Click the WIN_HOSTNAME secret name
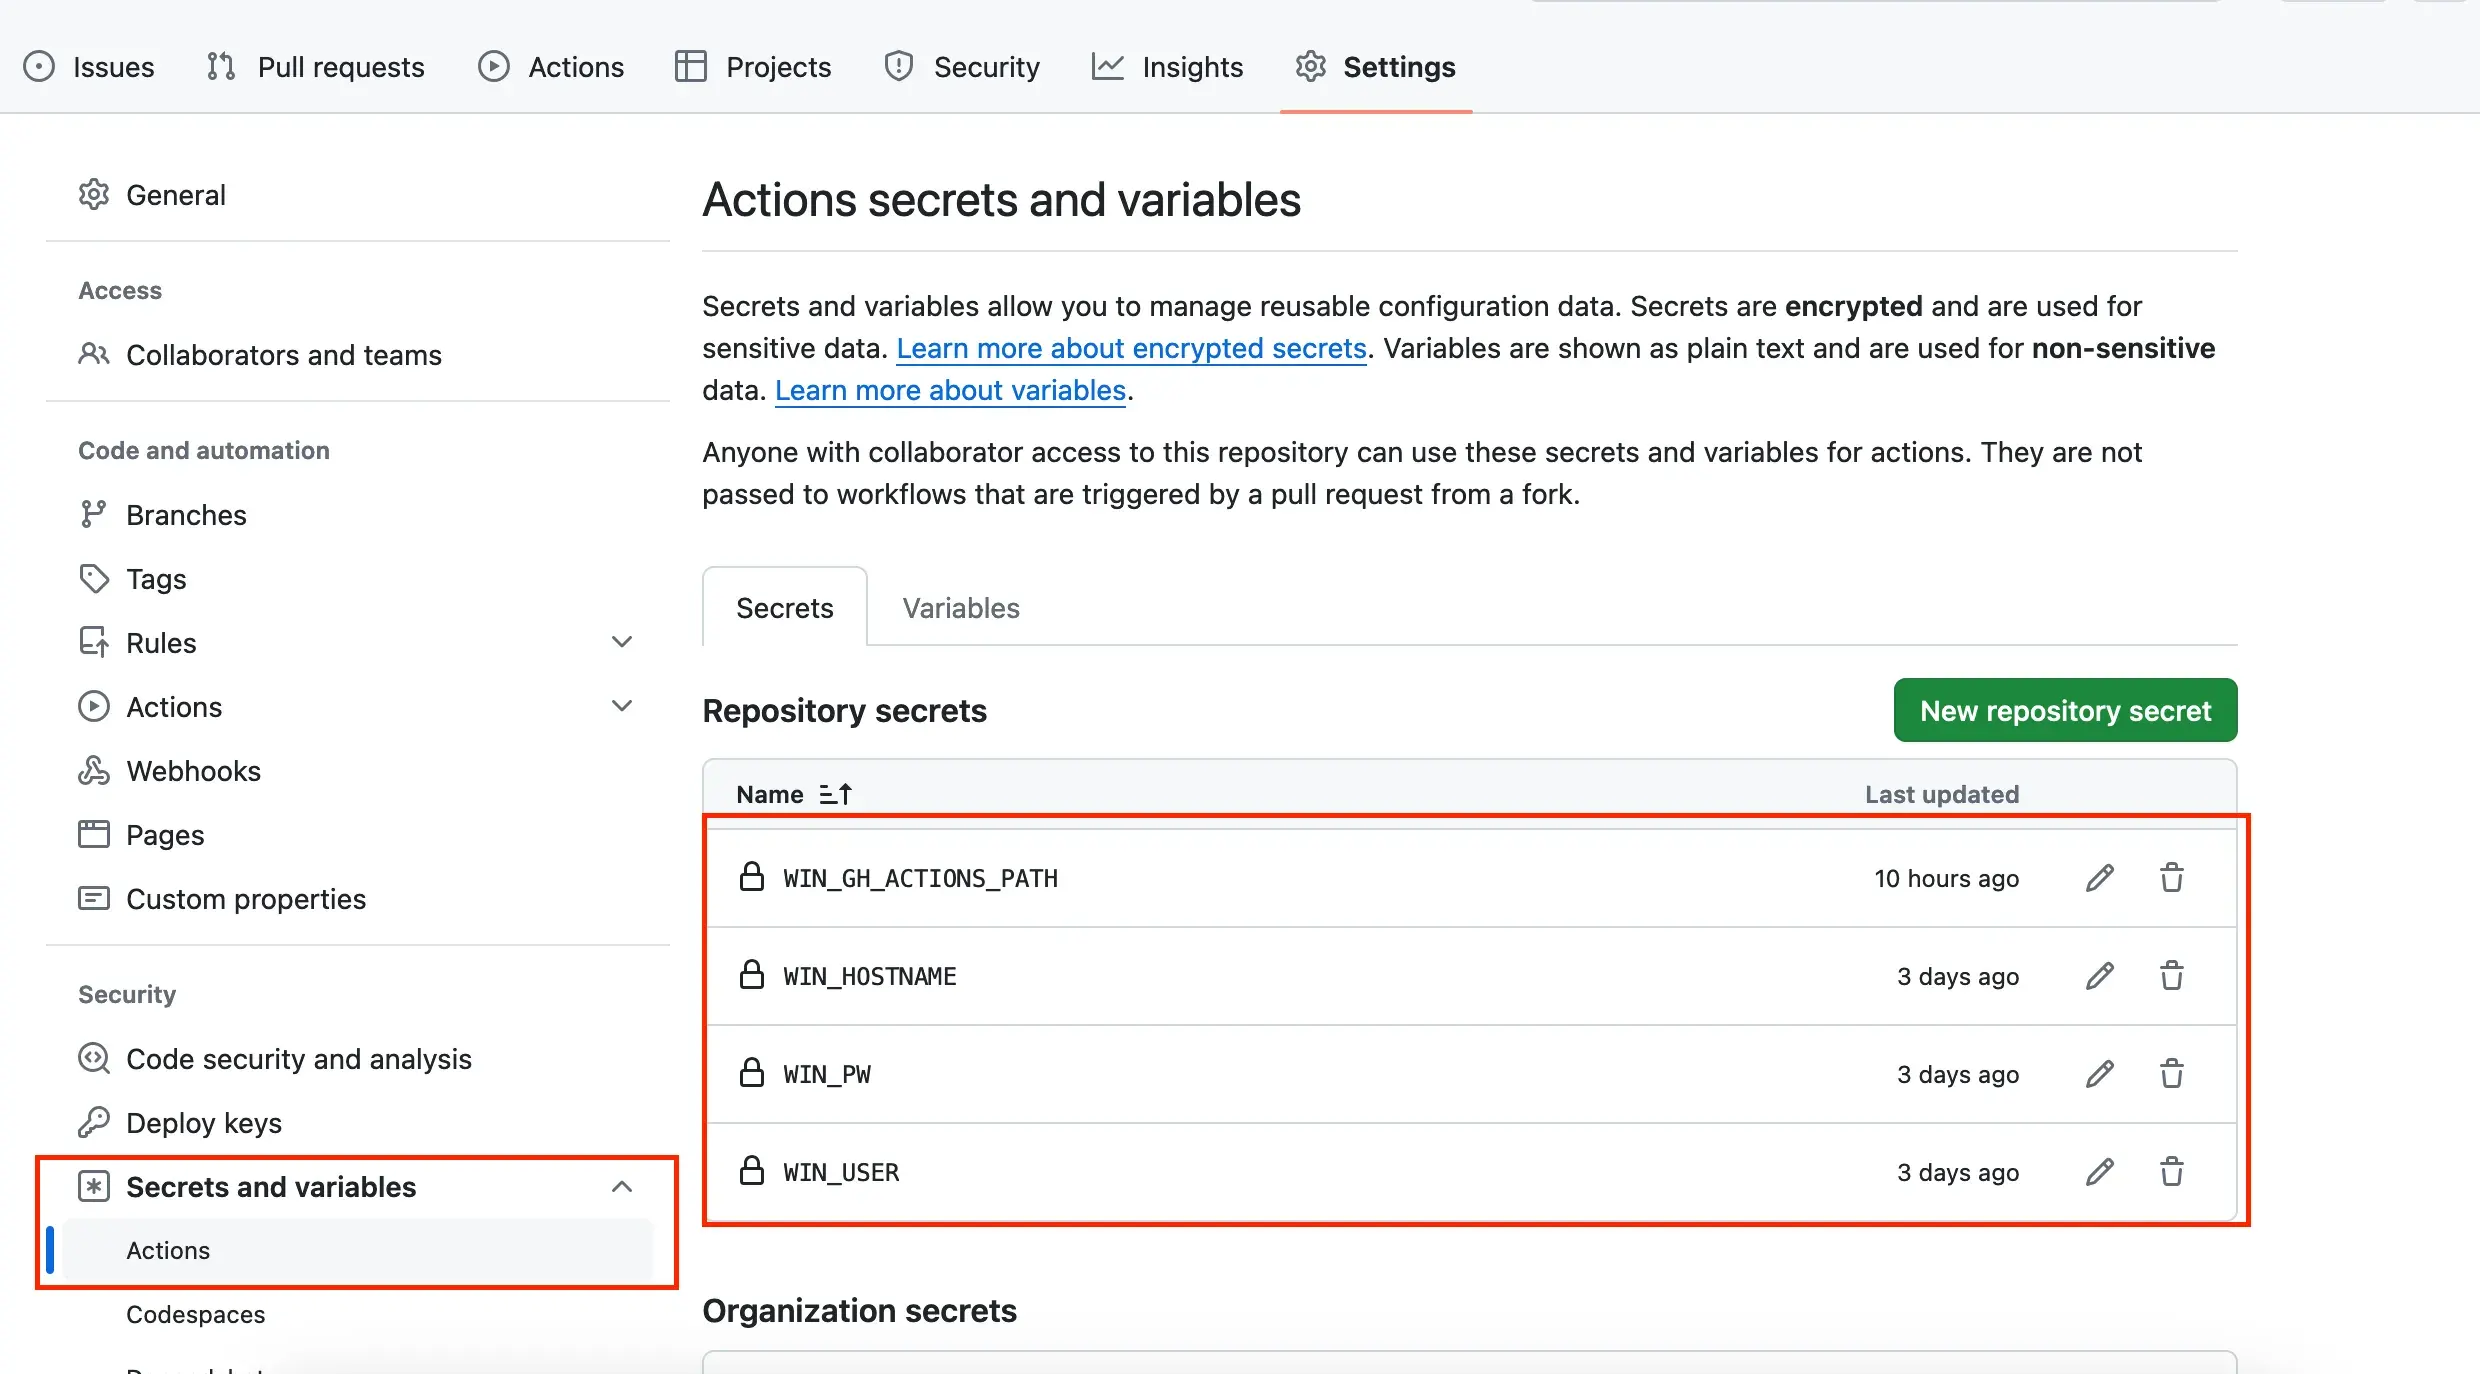Screen dimensions: 2480x1374 [869, 976]
